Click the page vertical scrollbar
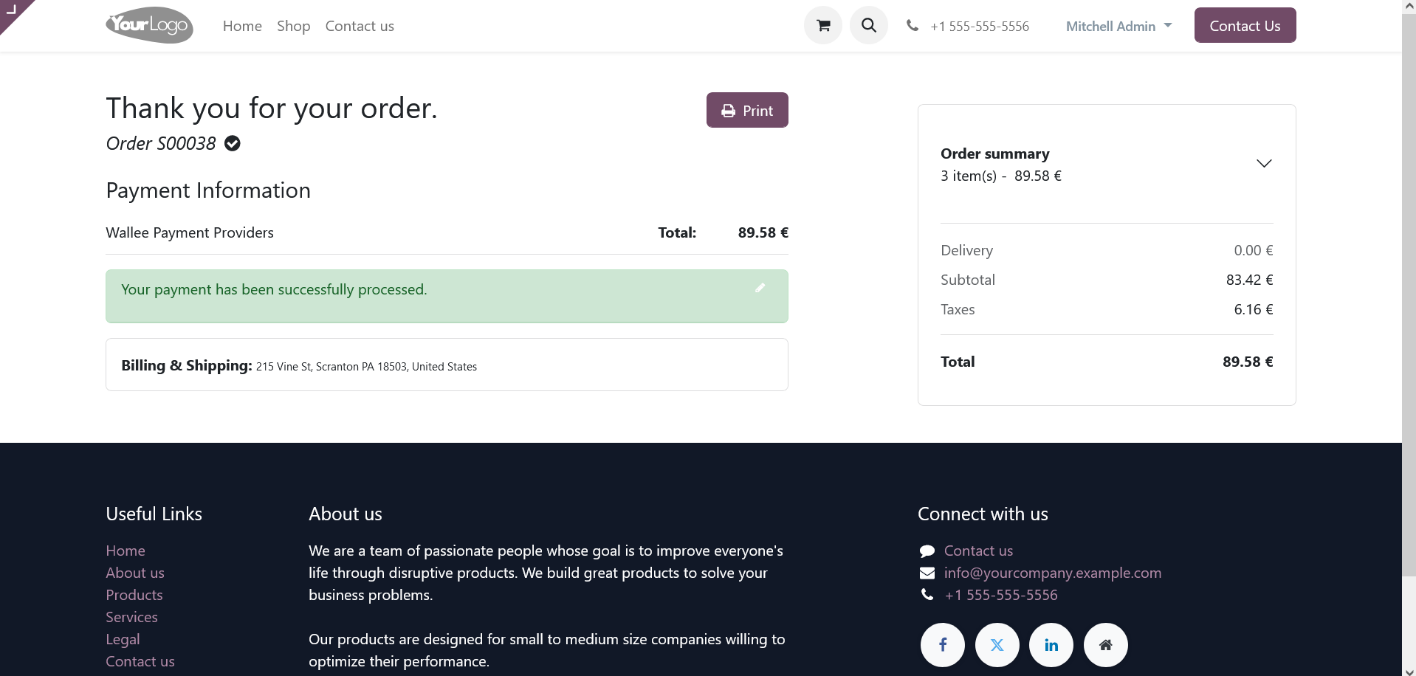This screenshot has height=676, width=1416. coord(1408,300)
